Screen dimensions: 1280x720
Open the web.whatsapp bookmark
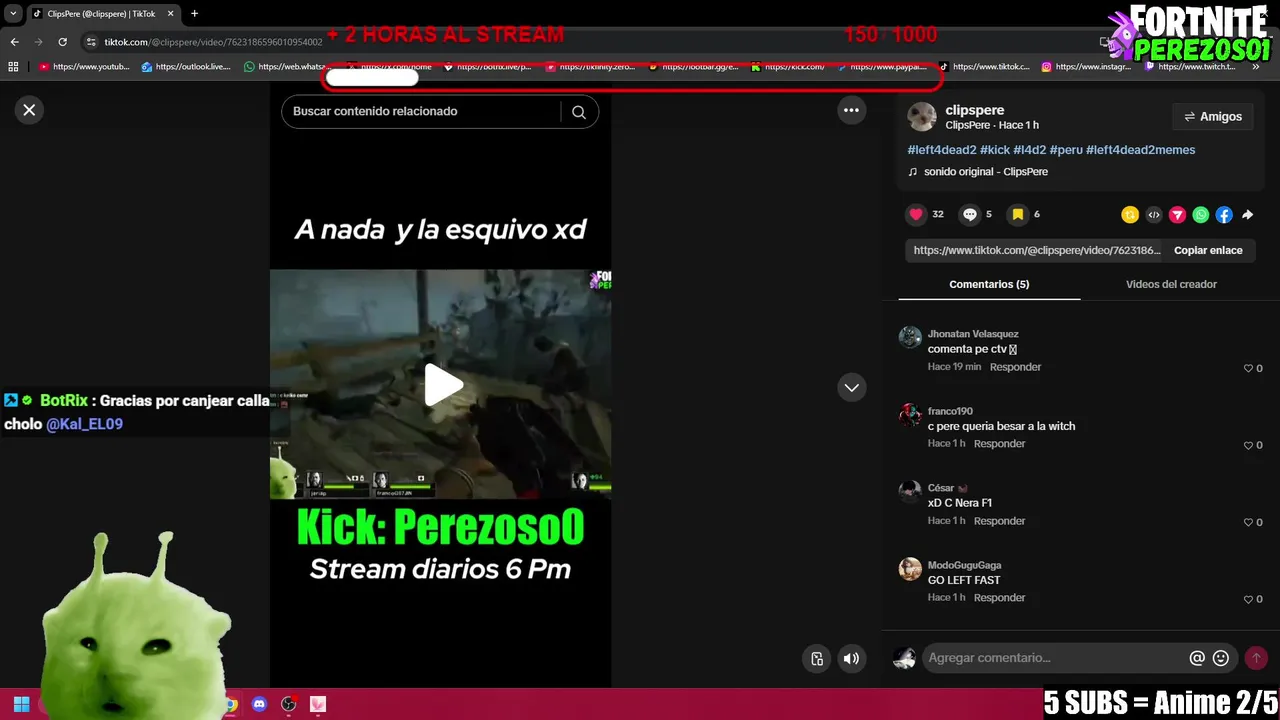(286, 67)
